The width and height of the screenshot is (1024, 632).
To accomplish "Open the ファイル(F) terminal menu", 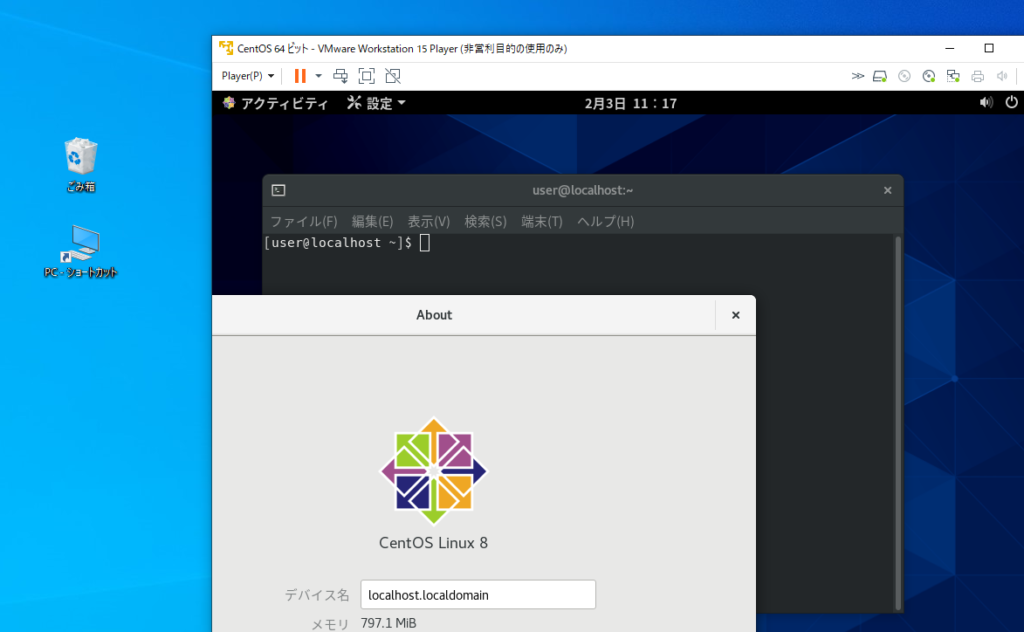I will coord(304,221).
